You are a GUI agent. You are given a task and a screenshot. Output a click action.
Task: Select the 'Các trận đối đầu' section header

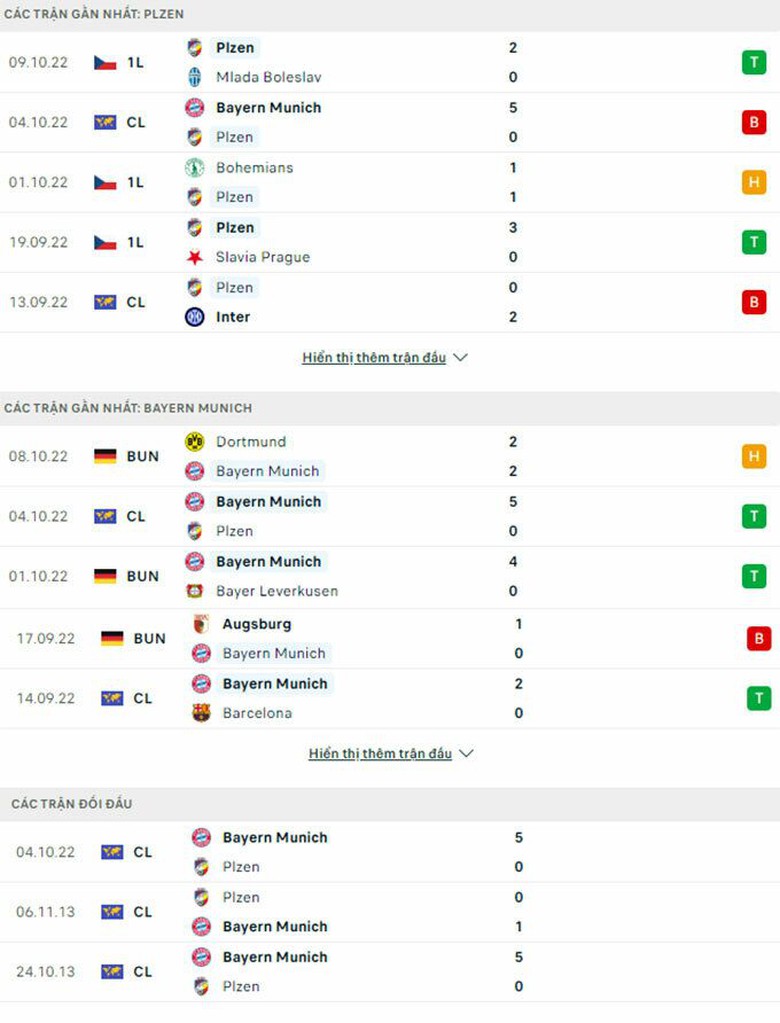pyautogui.click(x=72, y=804)
